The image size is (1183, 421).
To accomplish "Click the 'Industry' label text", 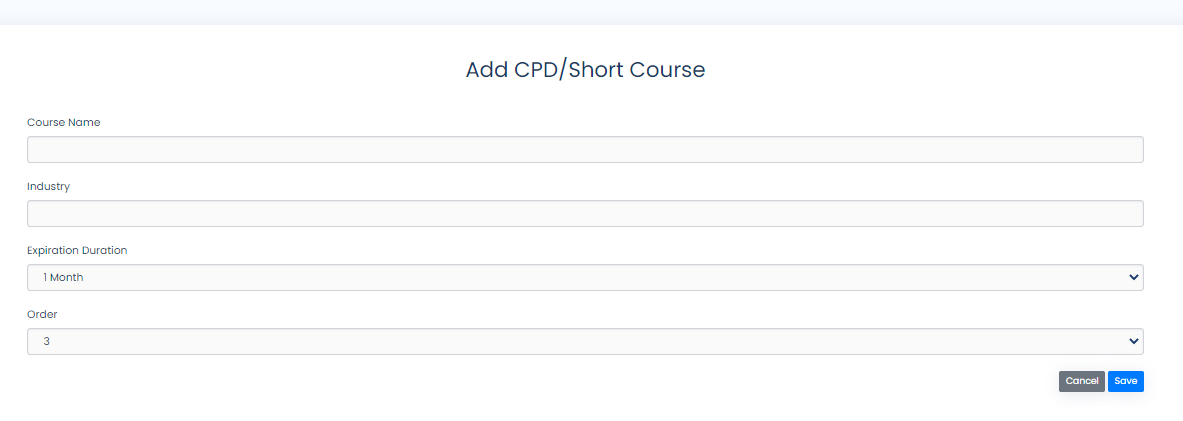I will [48, 186].
